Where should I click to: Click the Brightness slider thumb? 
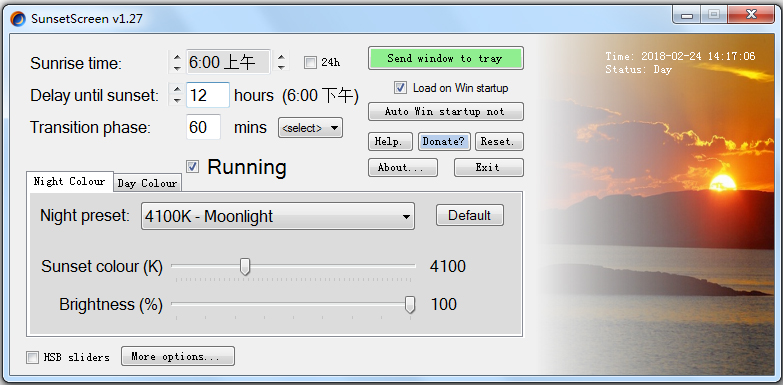pos(410,304)
